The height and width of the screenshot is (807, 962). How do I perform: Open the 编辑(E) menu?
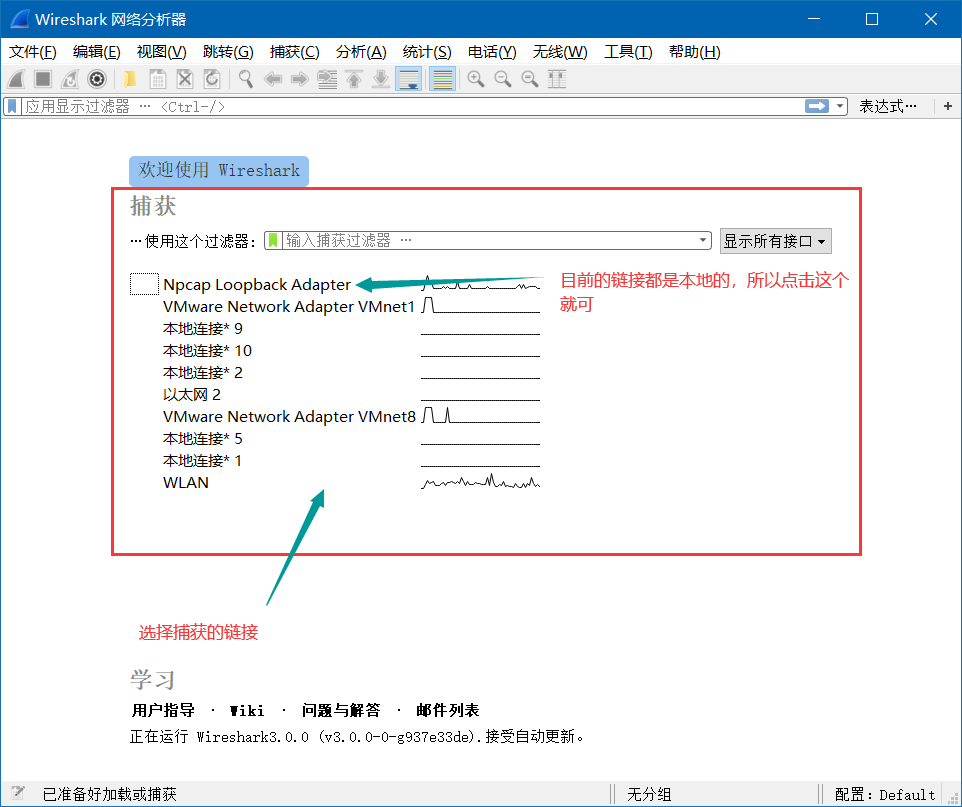point(96,52)
